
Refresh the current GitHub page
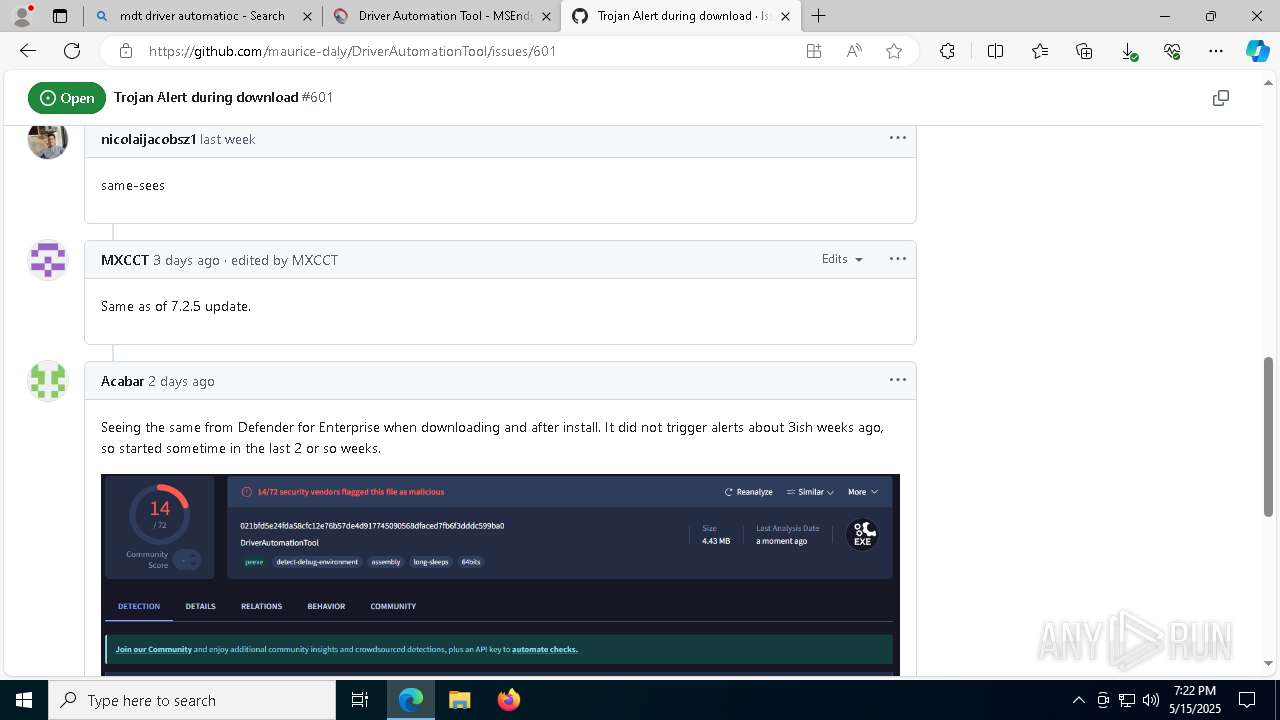[x=72, y=51]
